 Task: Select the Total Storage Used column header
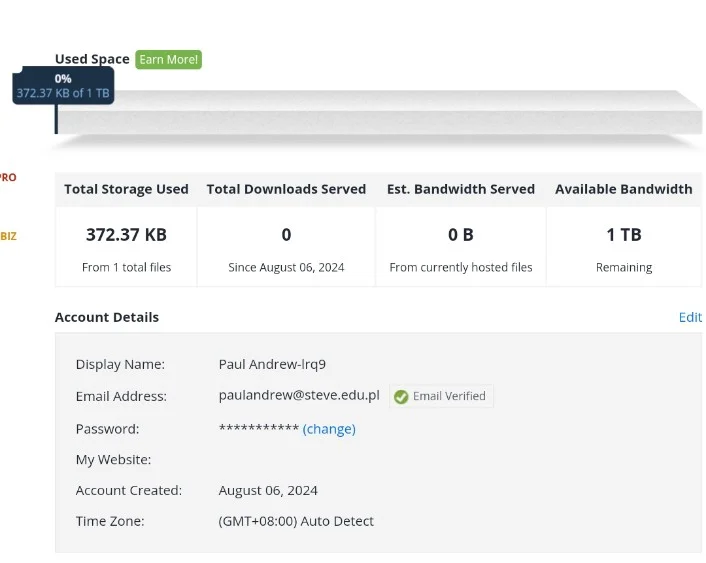click(x=126, y=189)
